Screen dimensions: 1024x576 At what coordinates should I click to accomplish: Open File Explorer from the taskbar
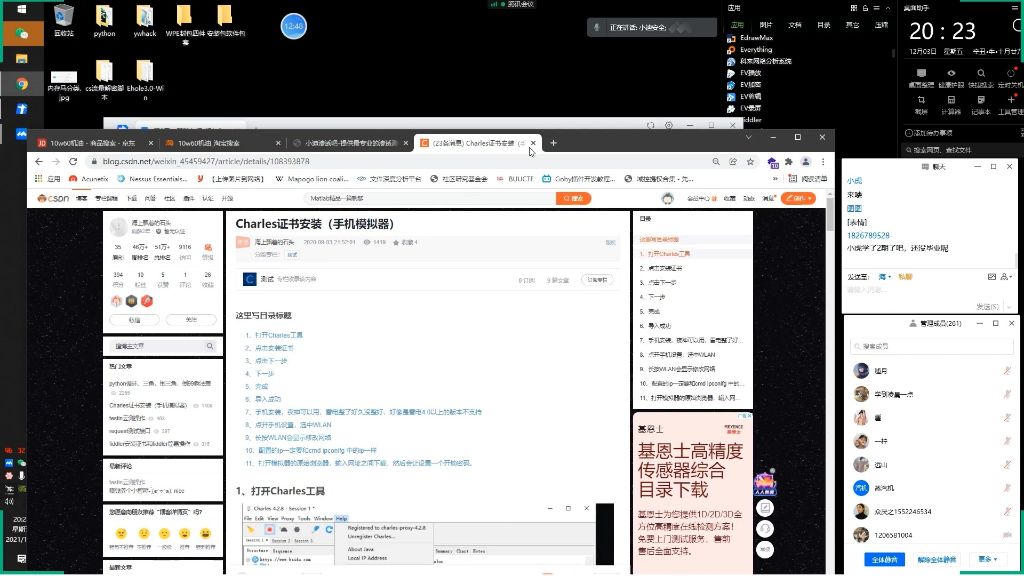[x=22, y=58]
